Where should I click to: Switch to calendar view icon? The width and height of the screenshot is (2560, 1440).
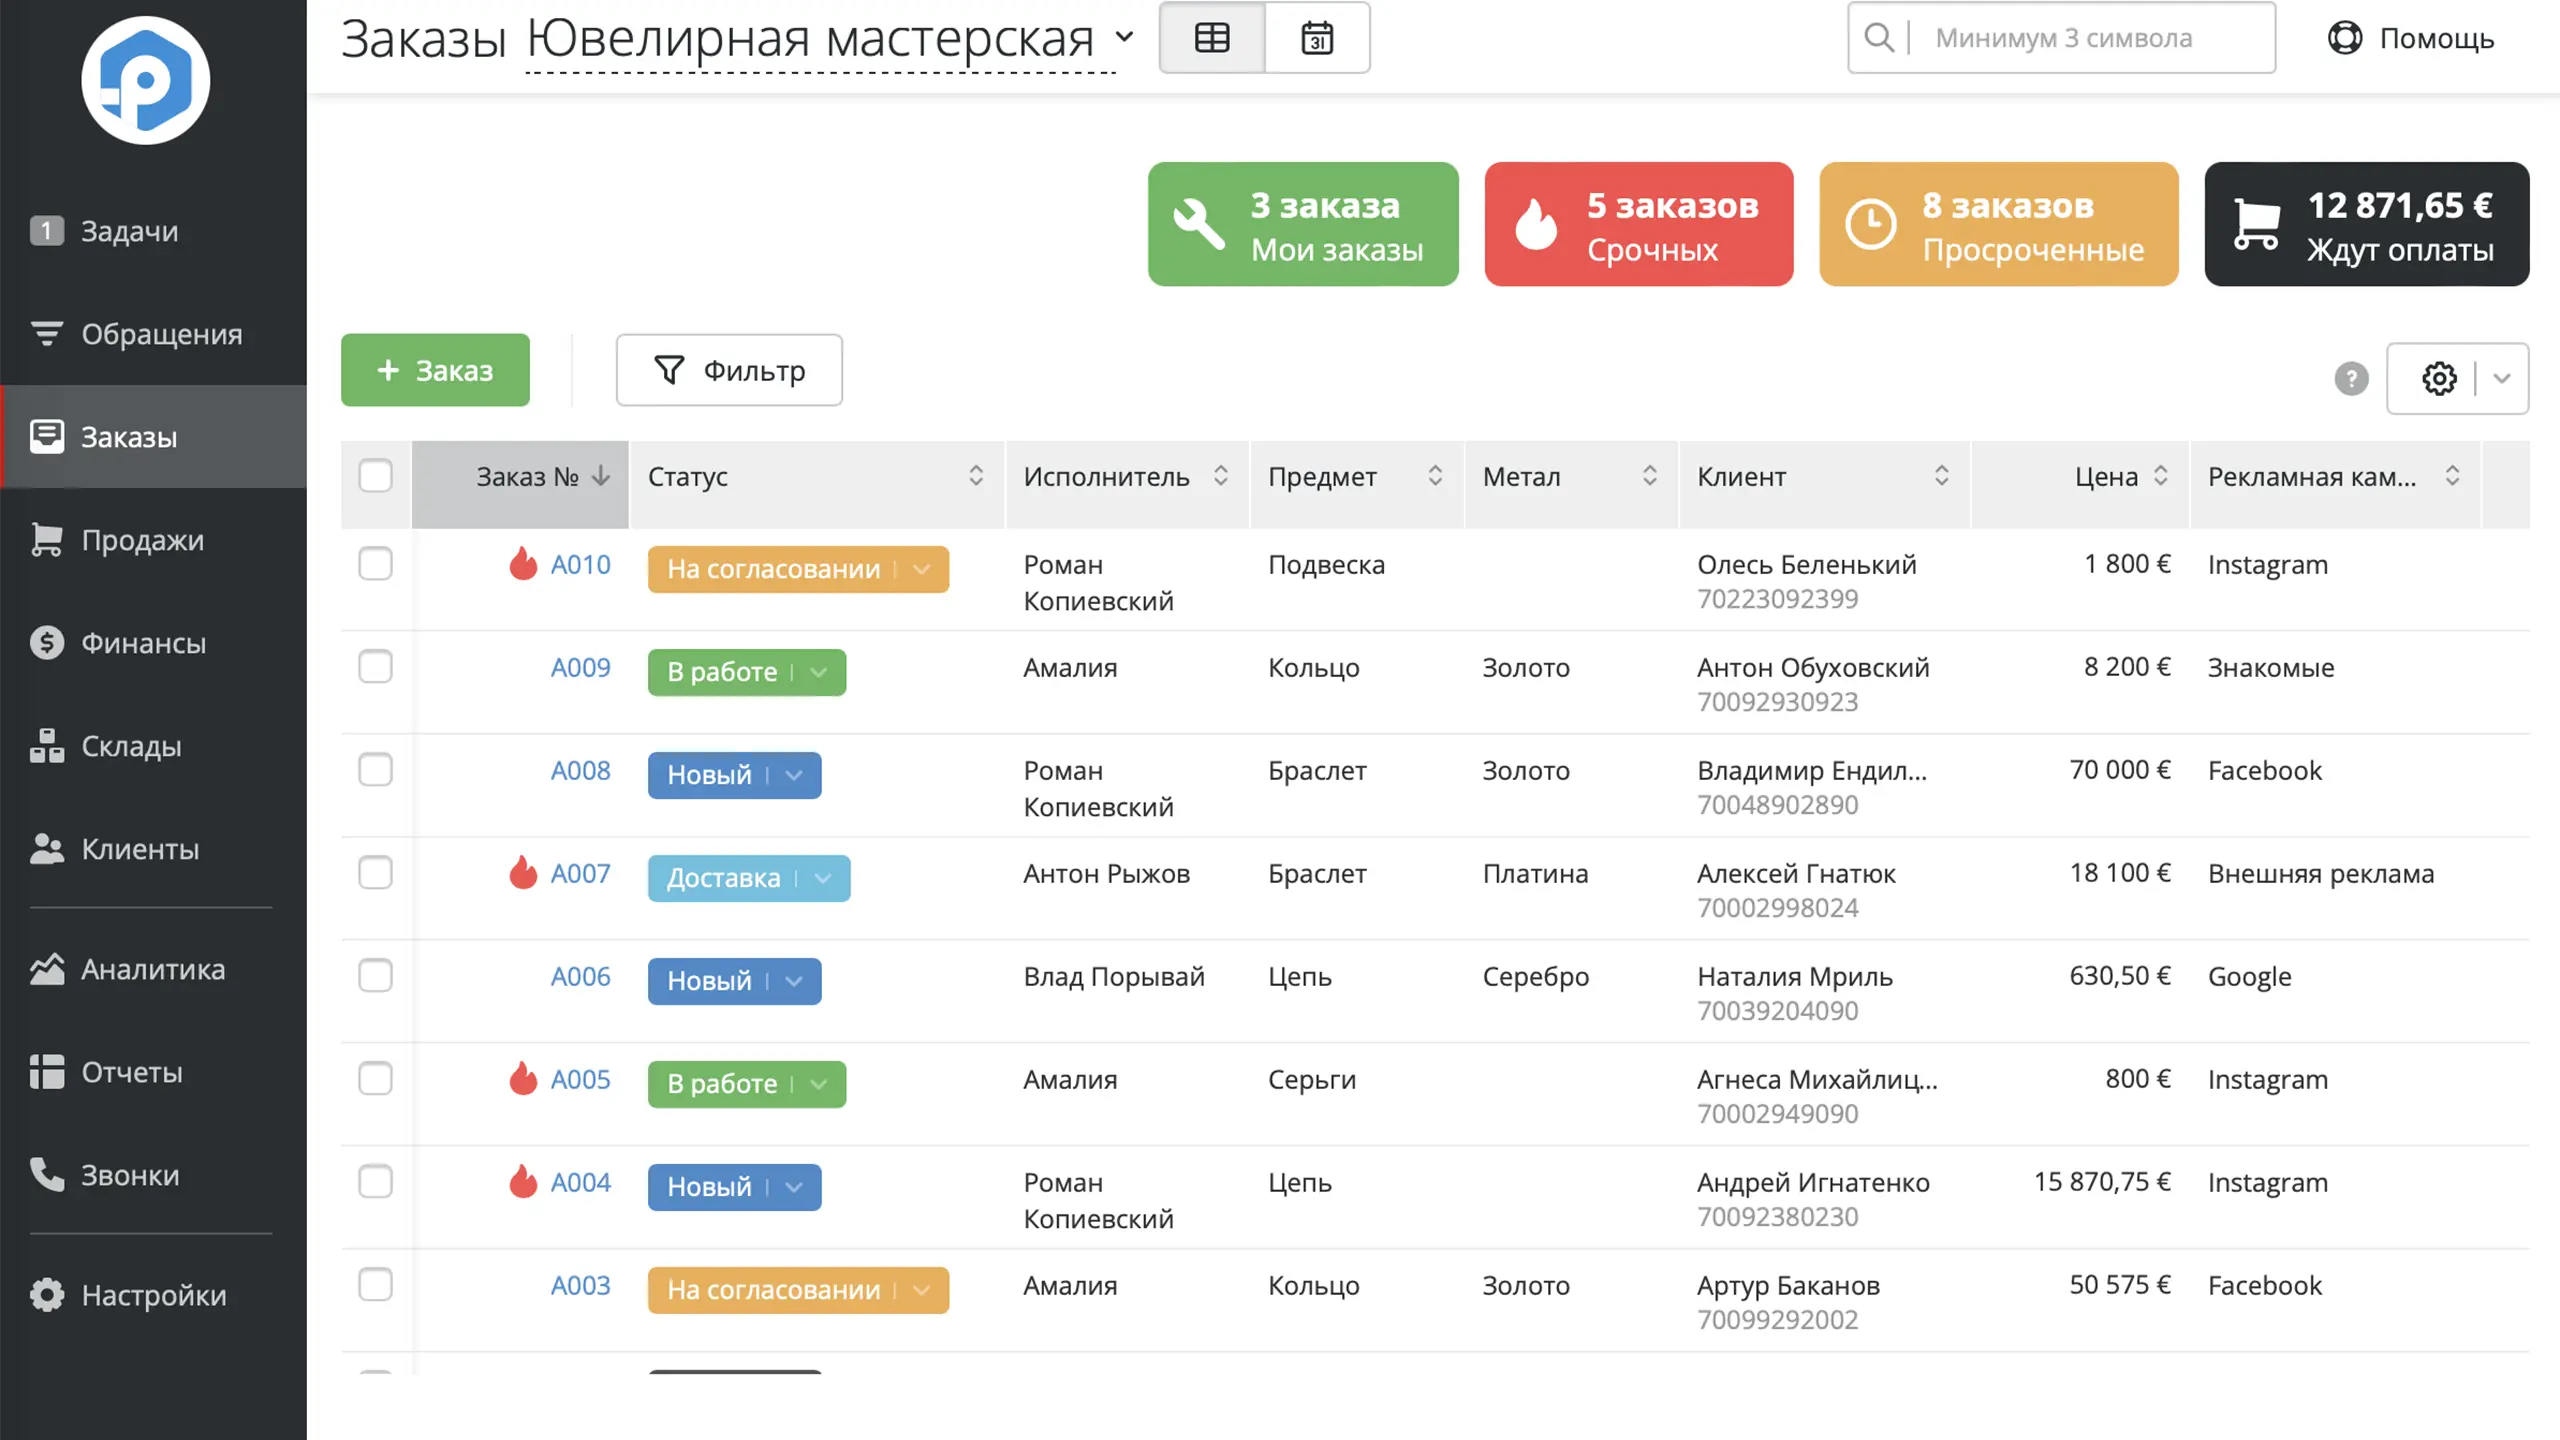pyautogui.click(x=1317, y=38)
